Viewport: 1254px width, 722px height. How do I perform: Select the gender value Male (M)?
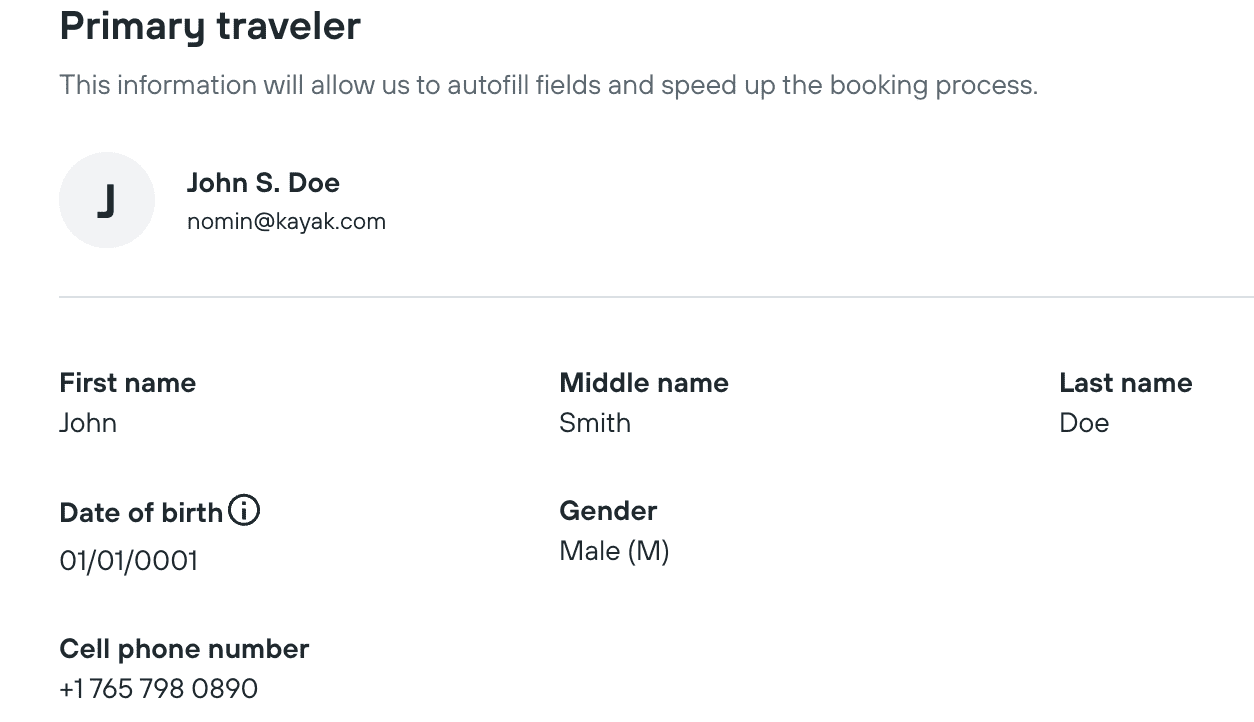tap(614, 551)
